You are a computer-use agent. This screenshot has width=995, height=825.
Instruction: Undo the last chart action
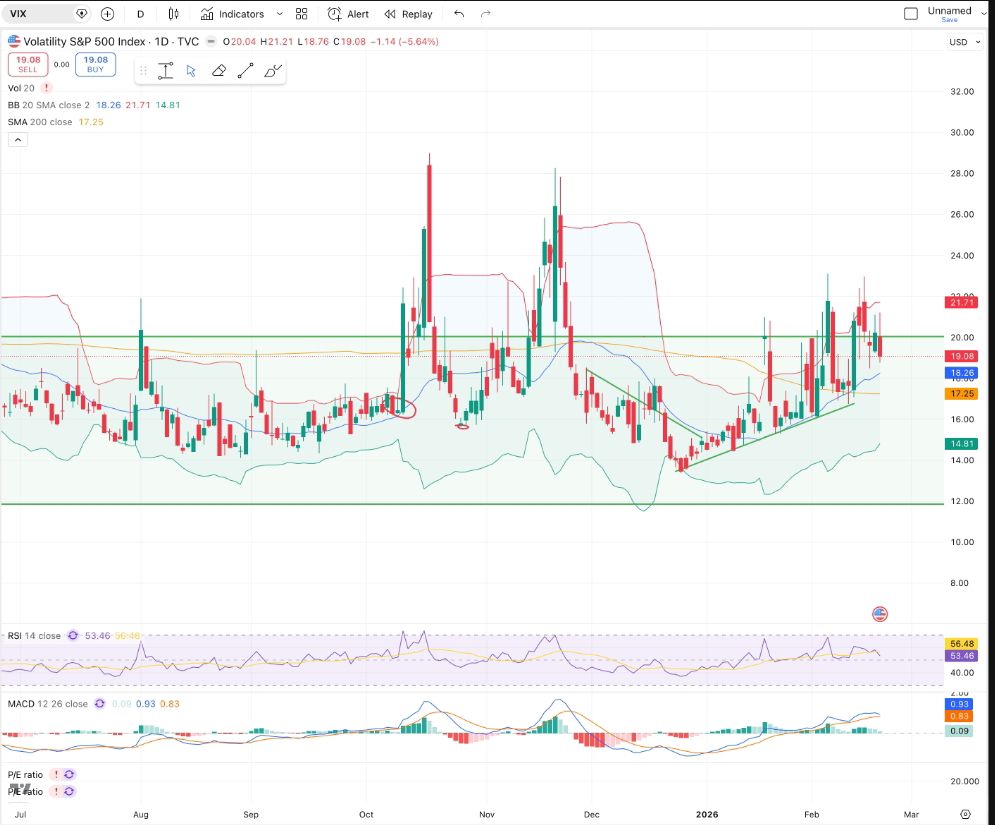point(459,14)
